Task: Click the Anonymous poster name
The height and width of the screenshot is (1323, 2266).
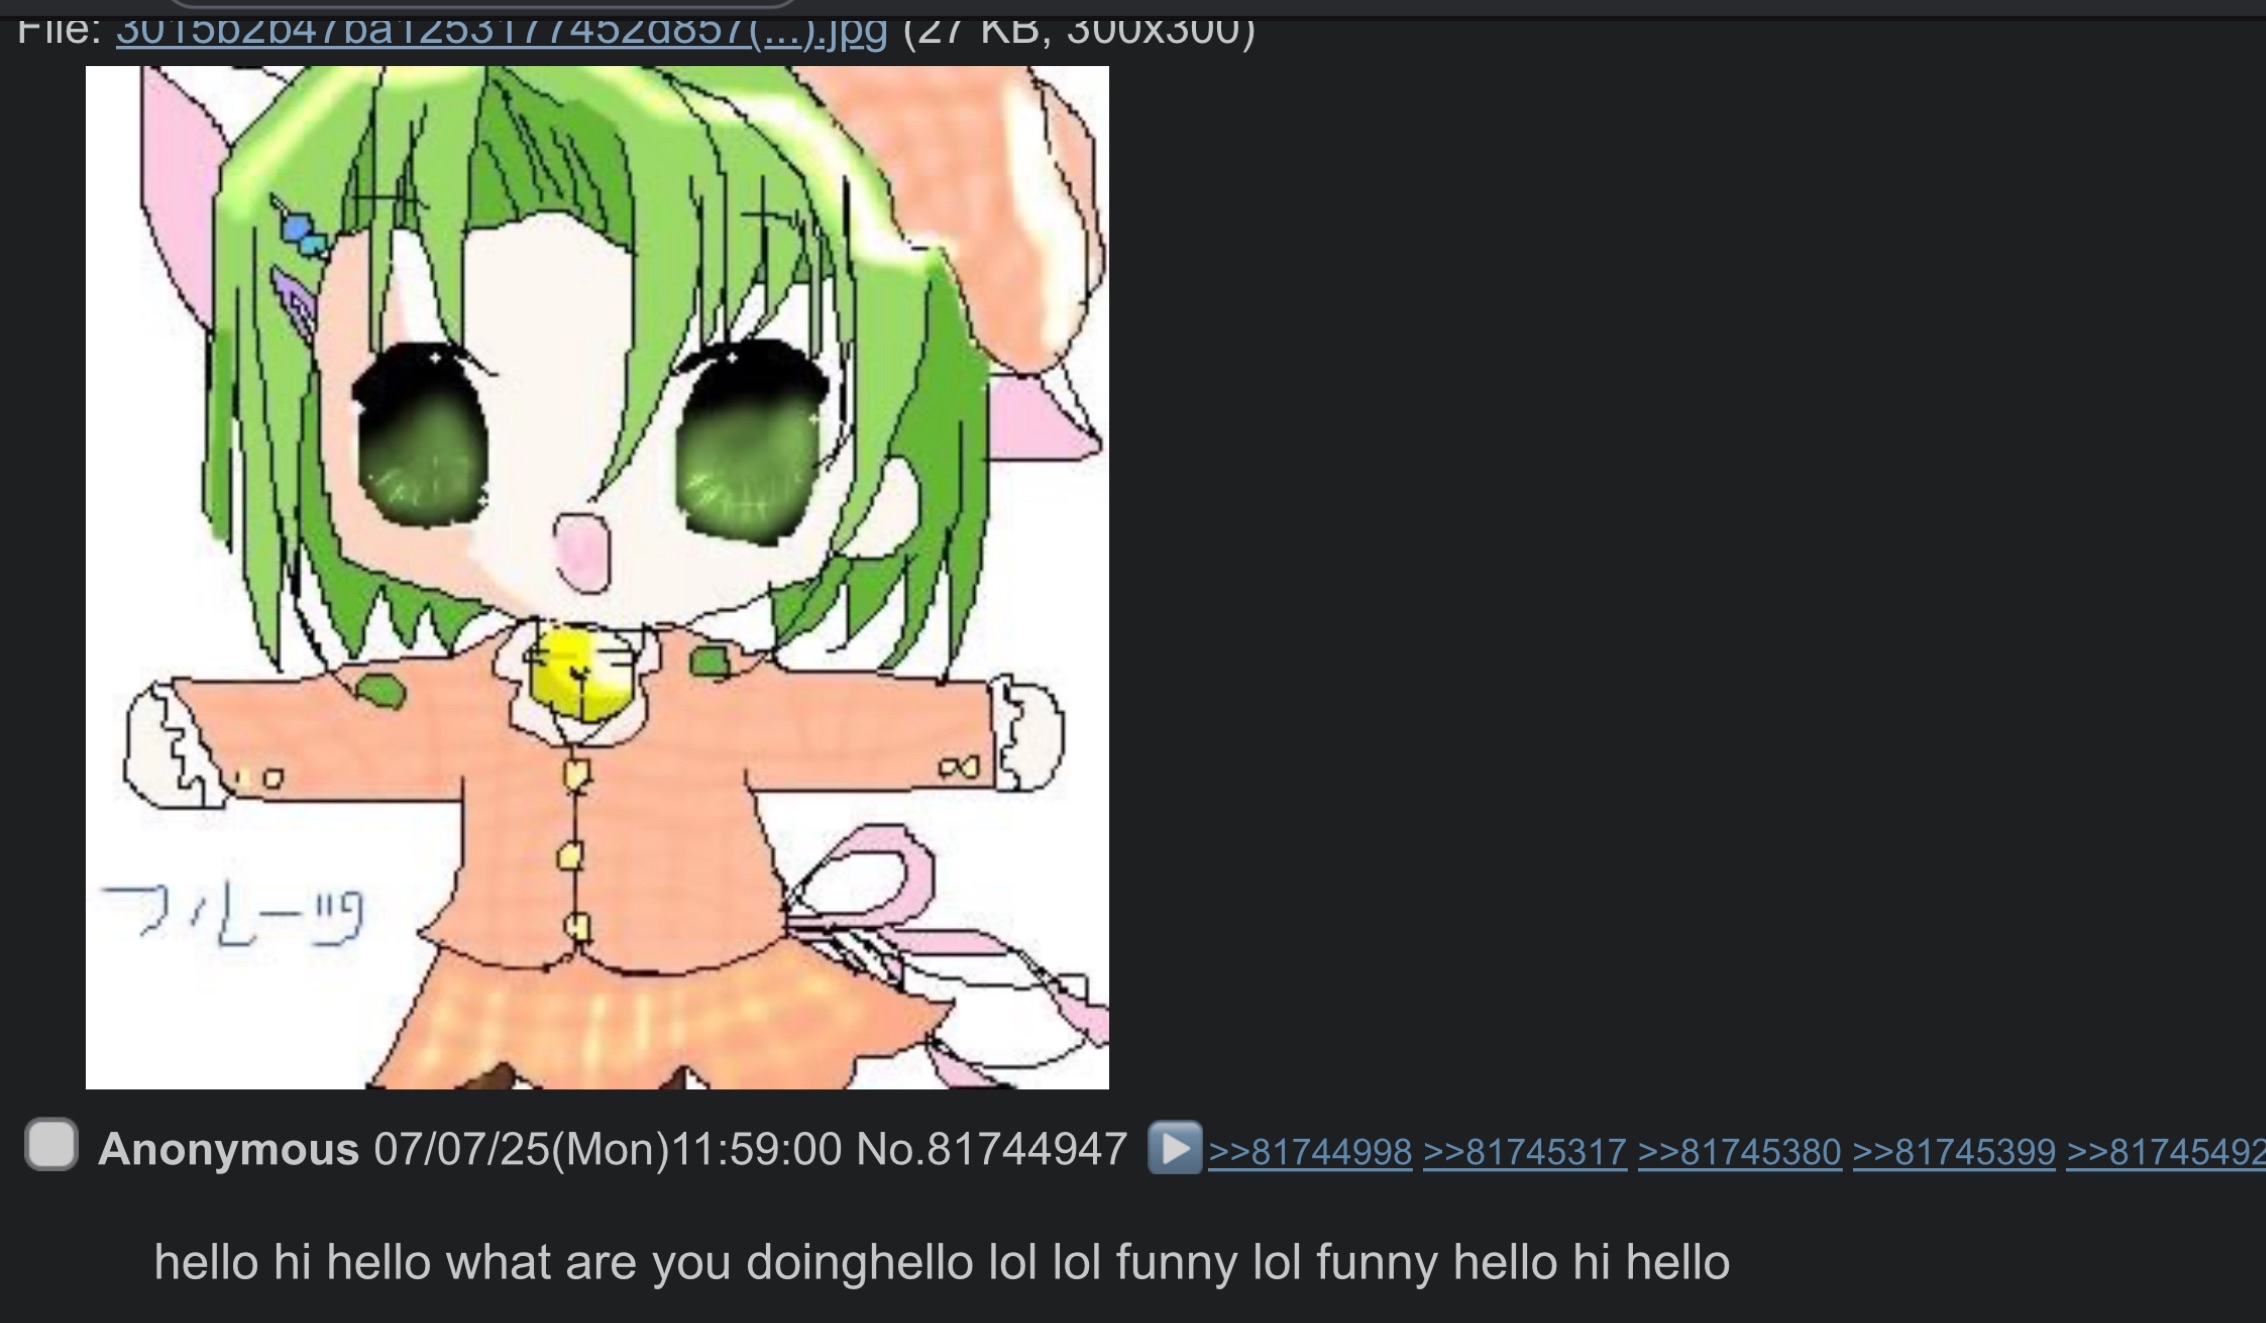Action: [229, 1149]
